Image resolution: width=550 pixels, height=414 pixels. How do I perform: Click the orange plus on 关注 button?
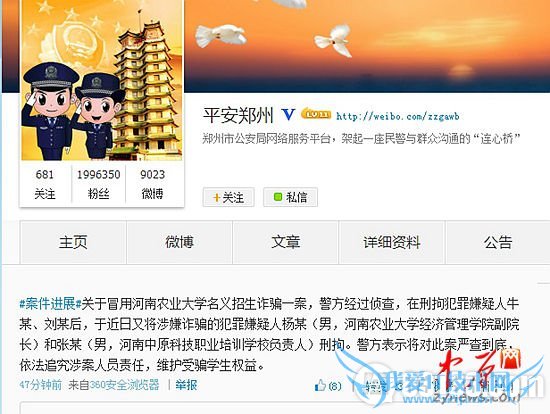click(216, 198)
